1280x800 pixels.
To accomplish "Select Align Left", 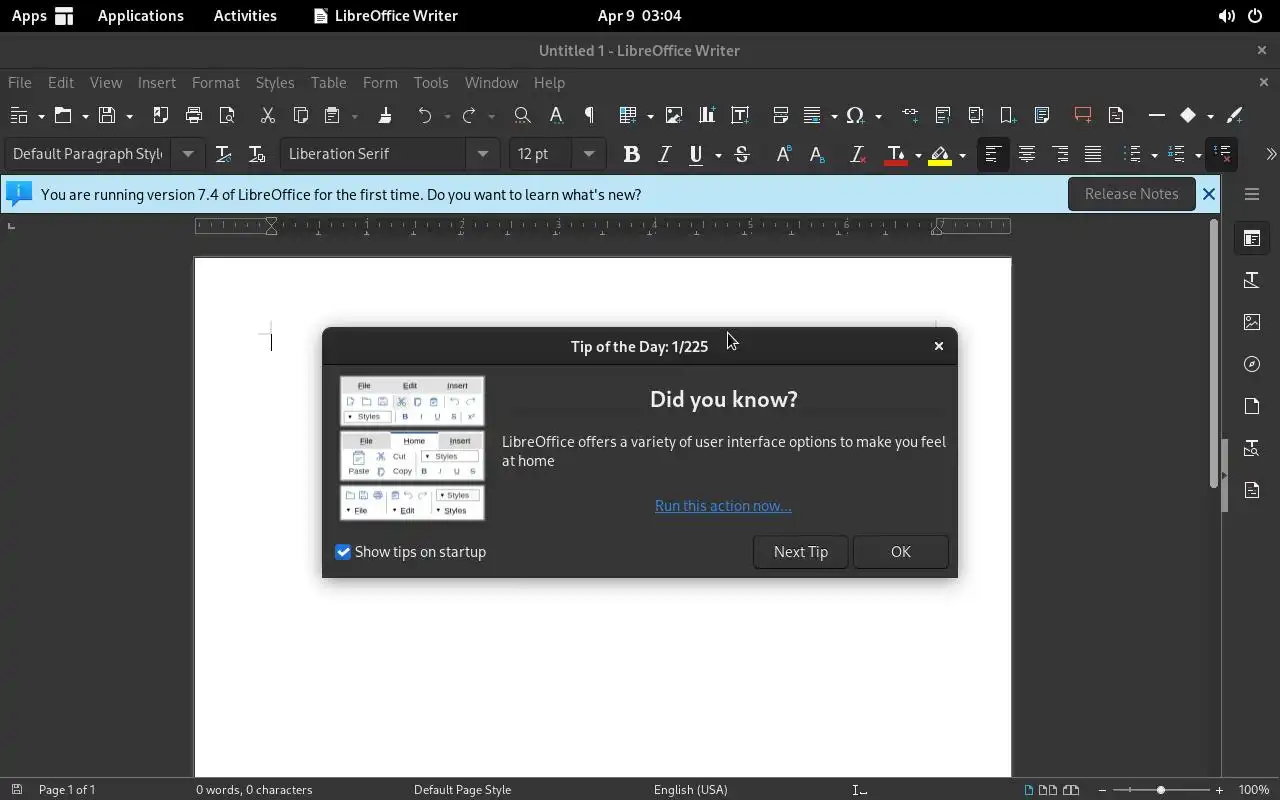I will [x=993, y=154].
